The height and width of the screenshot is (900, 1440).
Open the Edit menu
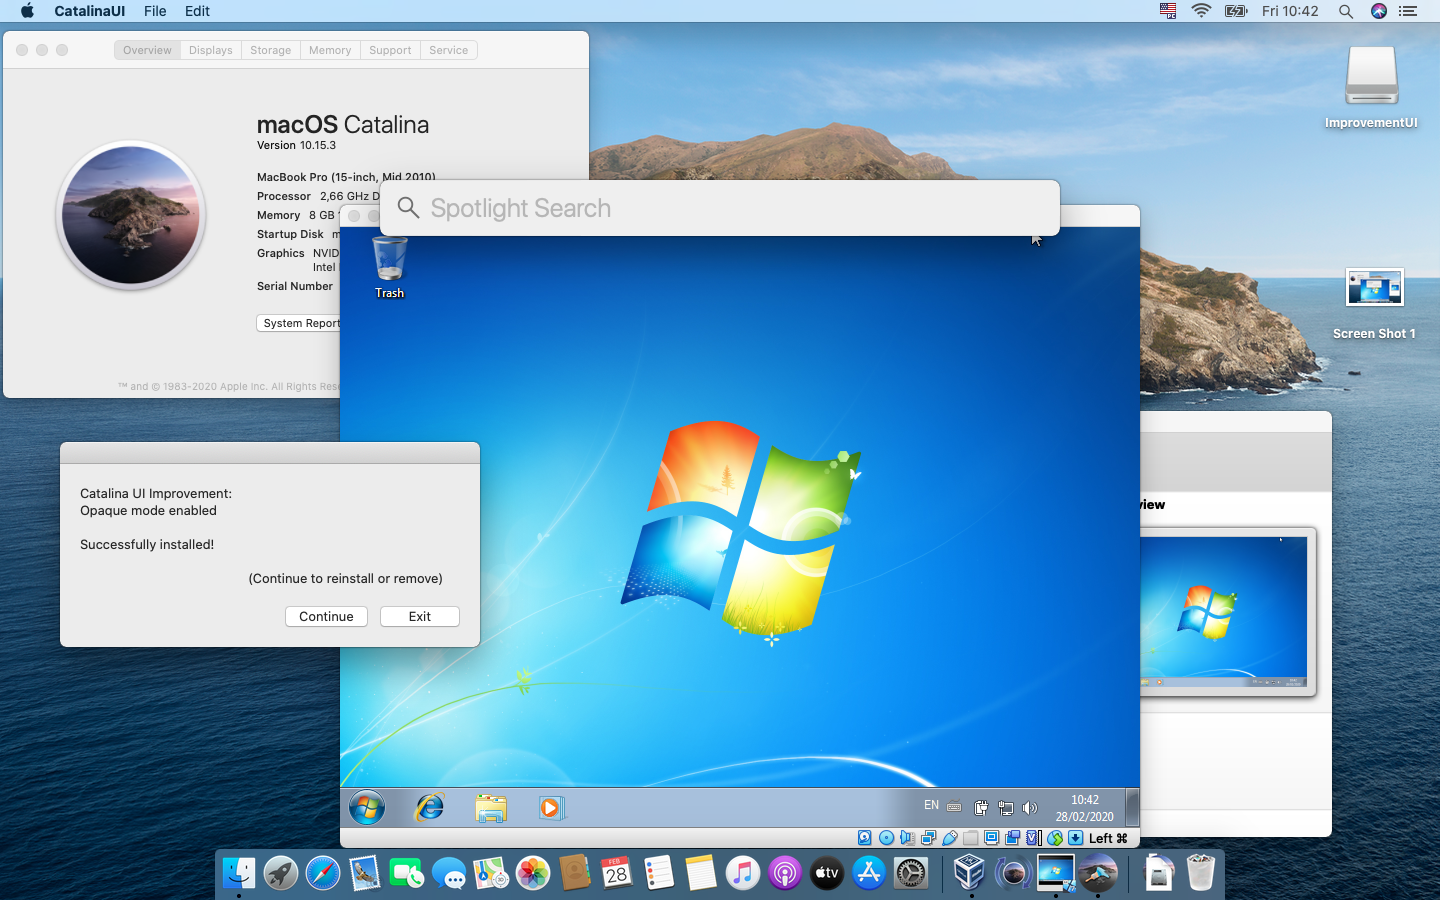[197, 11]
